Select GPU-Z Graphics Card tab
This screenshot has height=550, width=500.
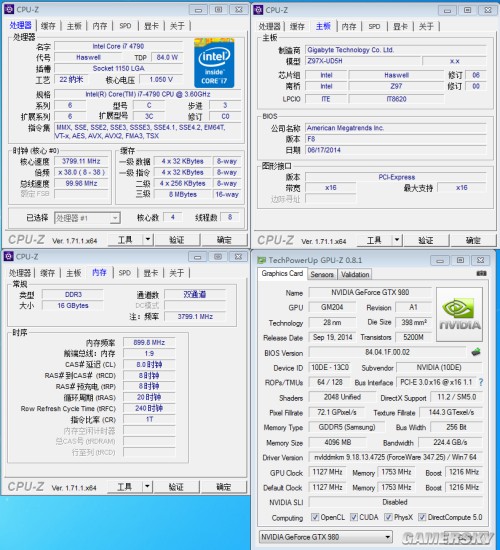282,273
